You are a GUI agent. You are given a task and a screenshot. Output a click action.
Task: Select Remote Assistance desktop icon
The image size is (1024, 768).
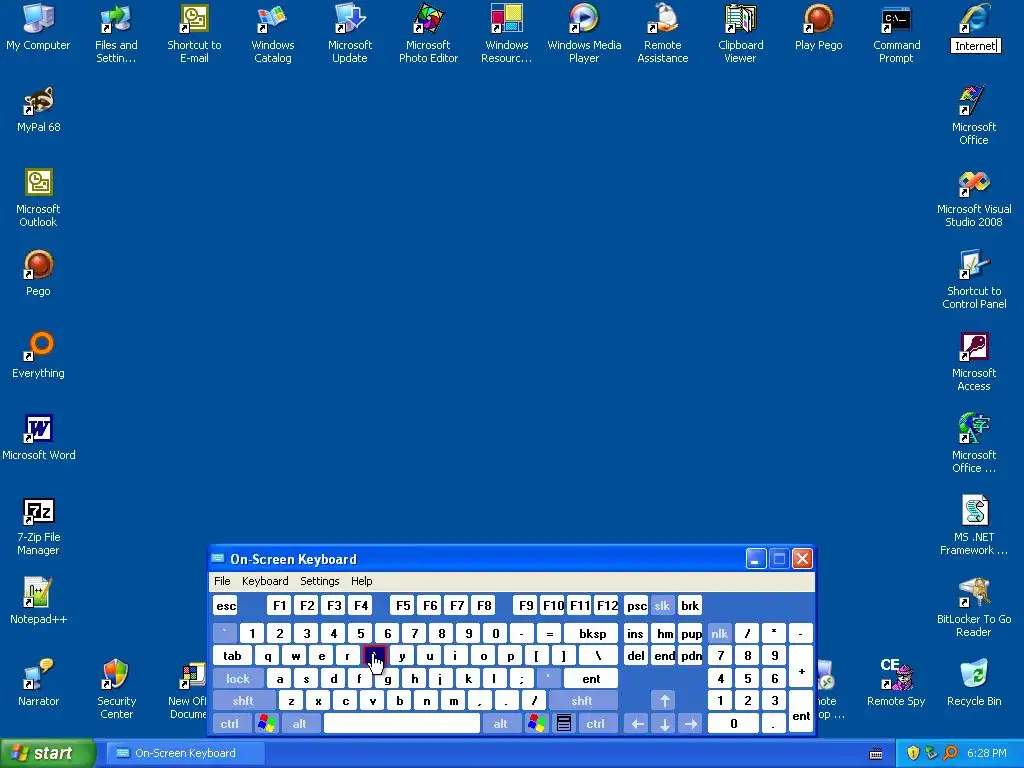tap(662, 33)
